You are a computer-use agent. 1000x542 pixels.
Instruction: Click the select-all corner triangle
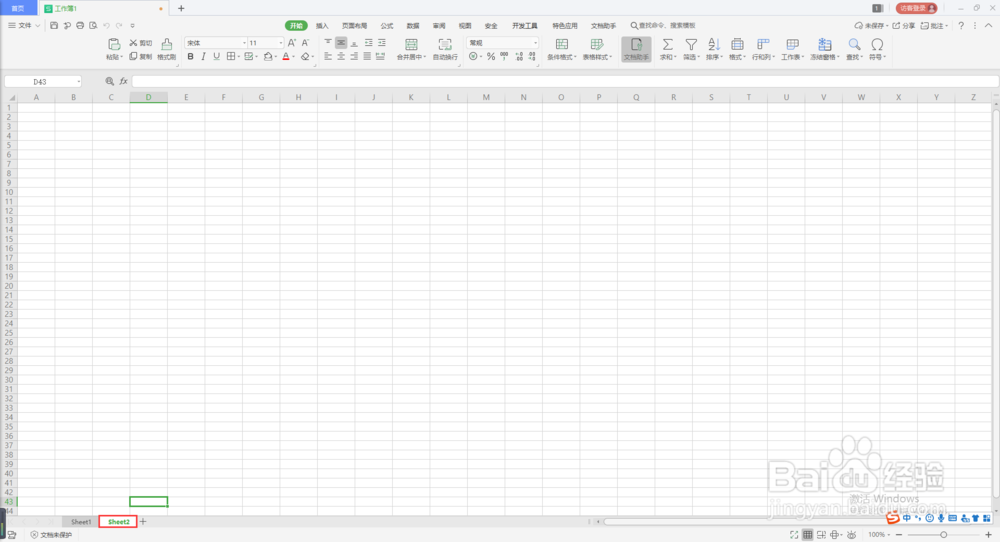click(11, 98)
